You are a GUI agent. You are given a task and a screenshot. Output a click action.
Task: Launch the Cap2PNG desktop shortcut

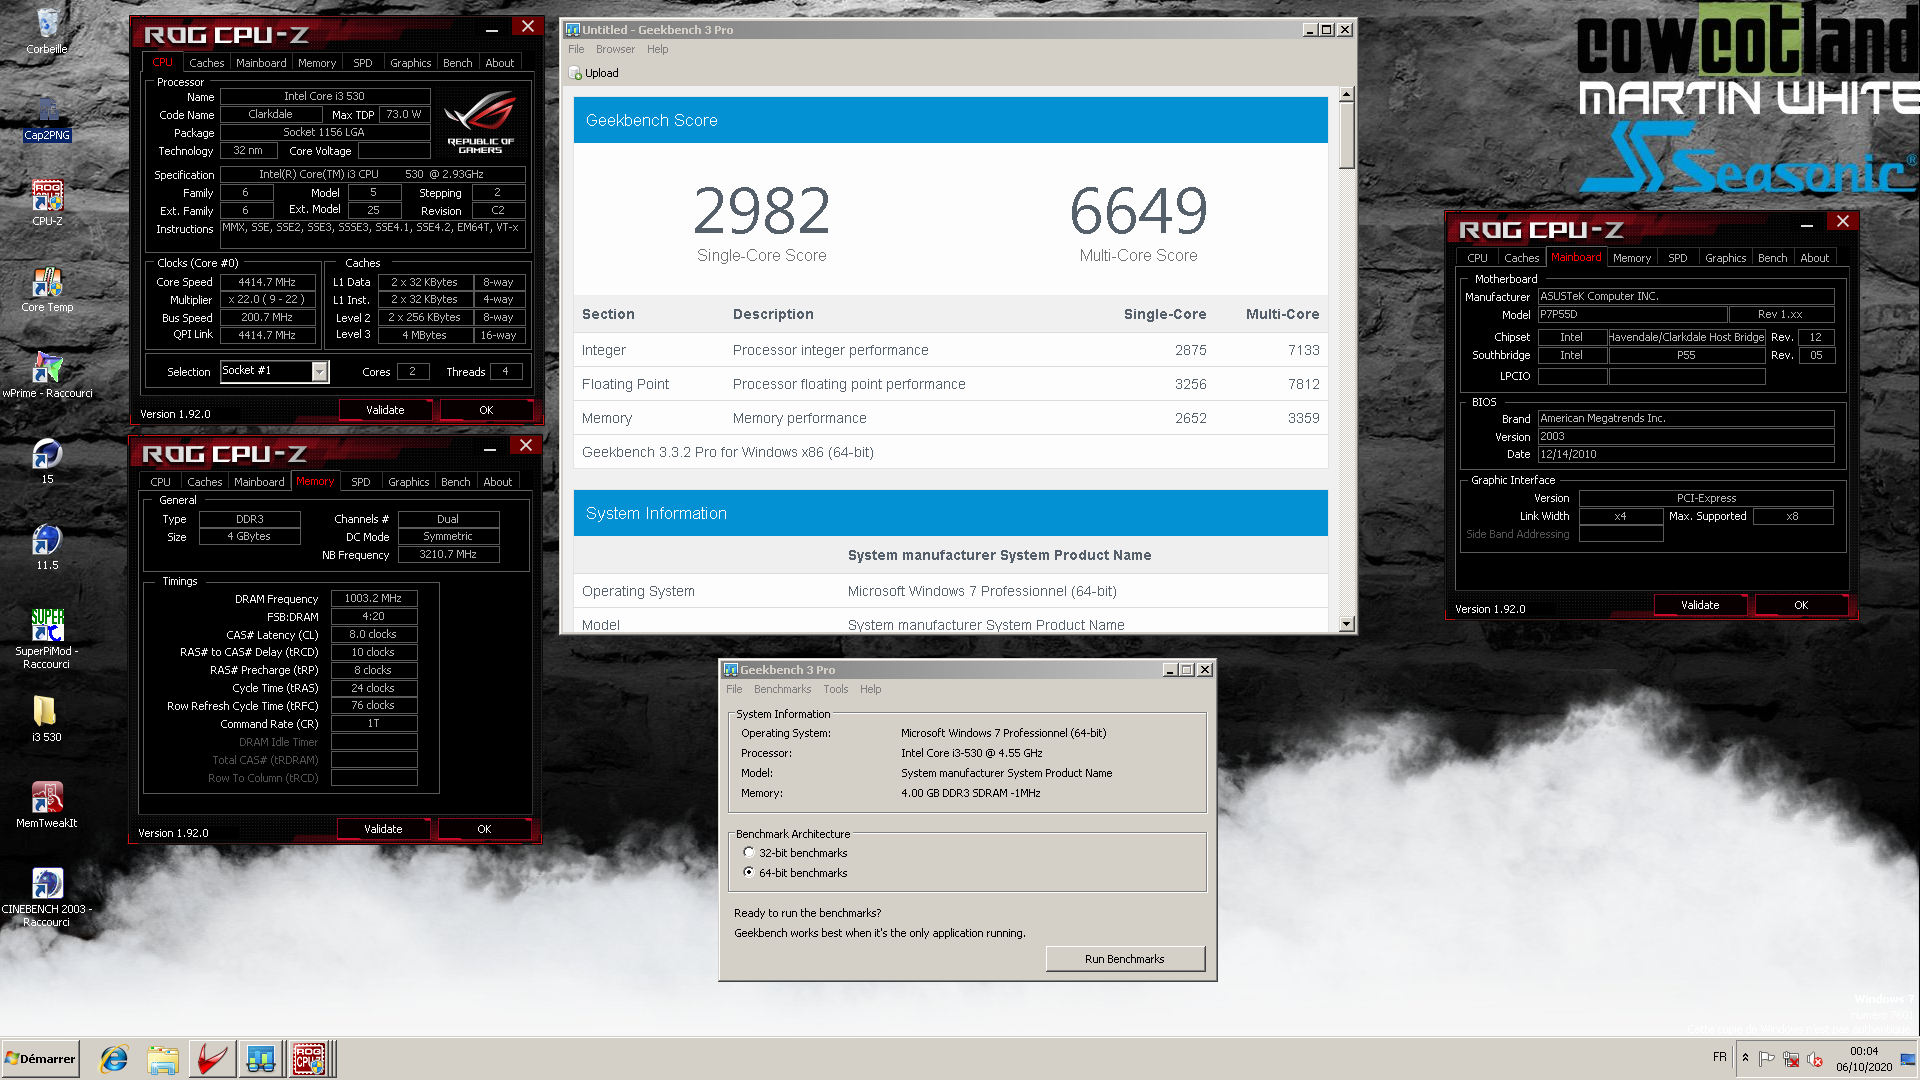tap(47, 118)
